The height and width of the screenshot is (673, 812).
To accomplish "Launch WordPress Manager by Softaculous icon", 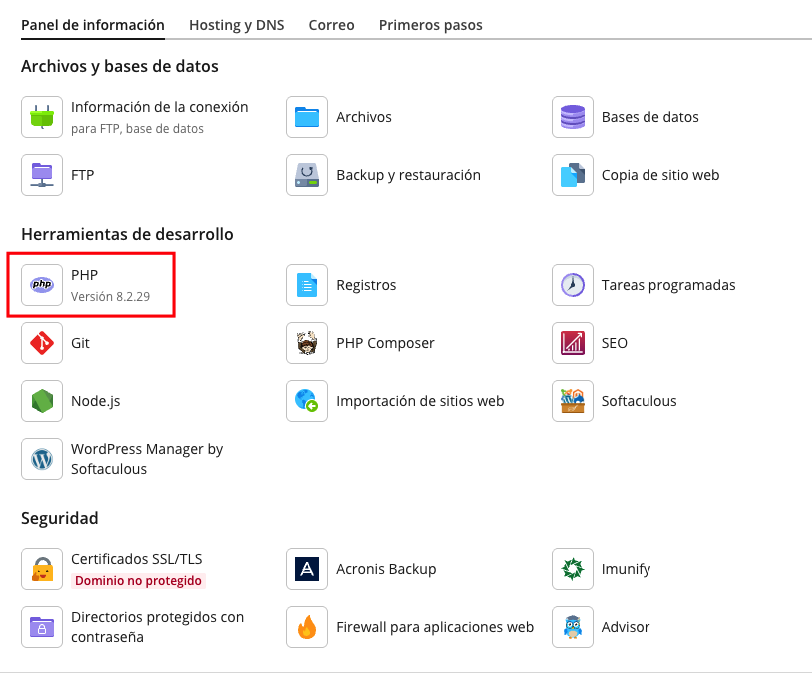I will 42,459.
